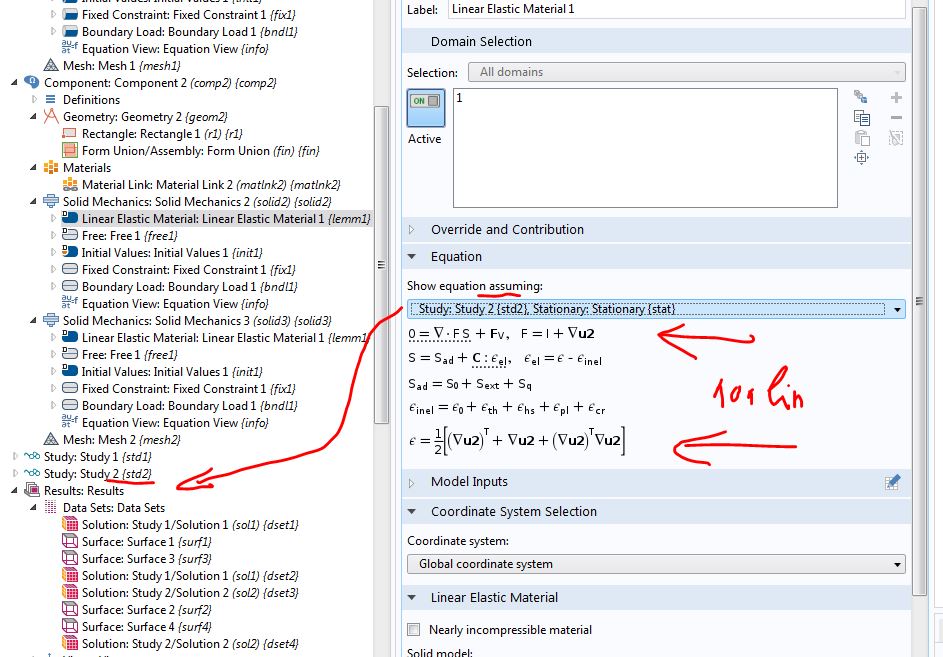Open the Coordinate system dropdown
The image size is (943, 657).
click(x=656, y=564)
